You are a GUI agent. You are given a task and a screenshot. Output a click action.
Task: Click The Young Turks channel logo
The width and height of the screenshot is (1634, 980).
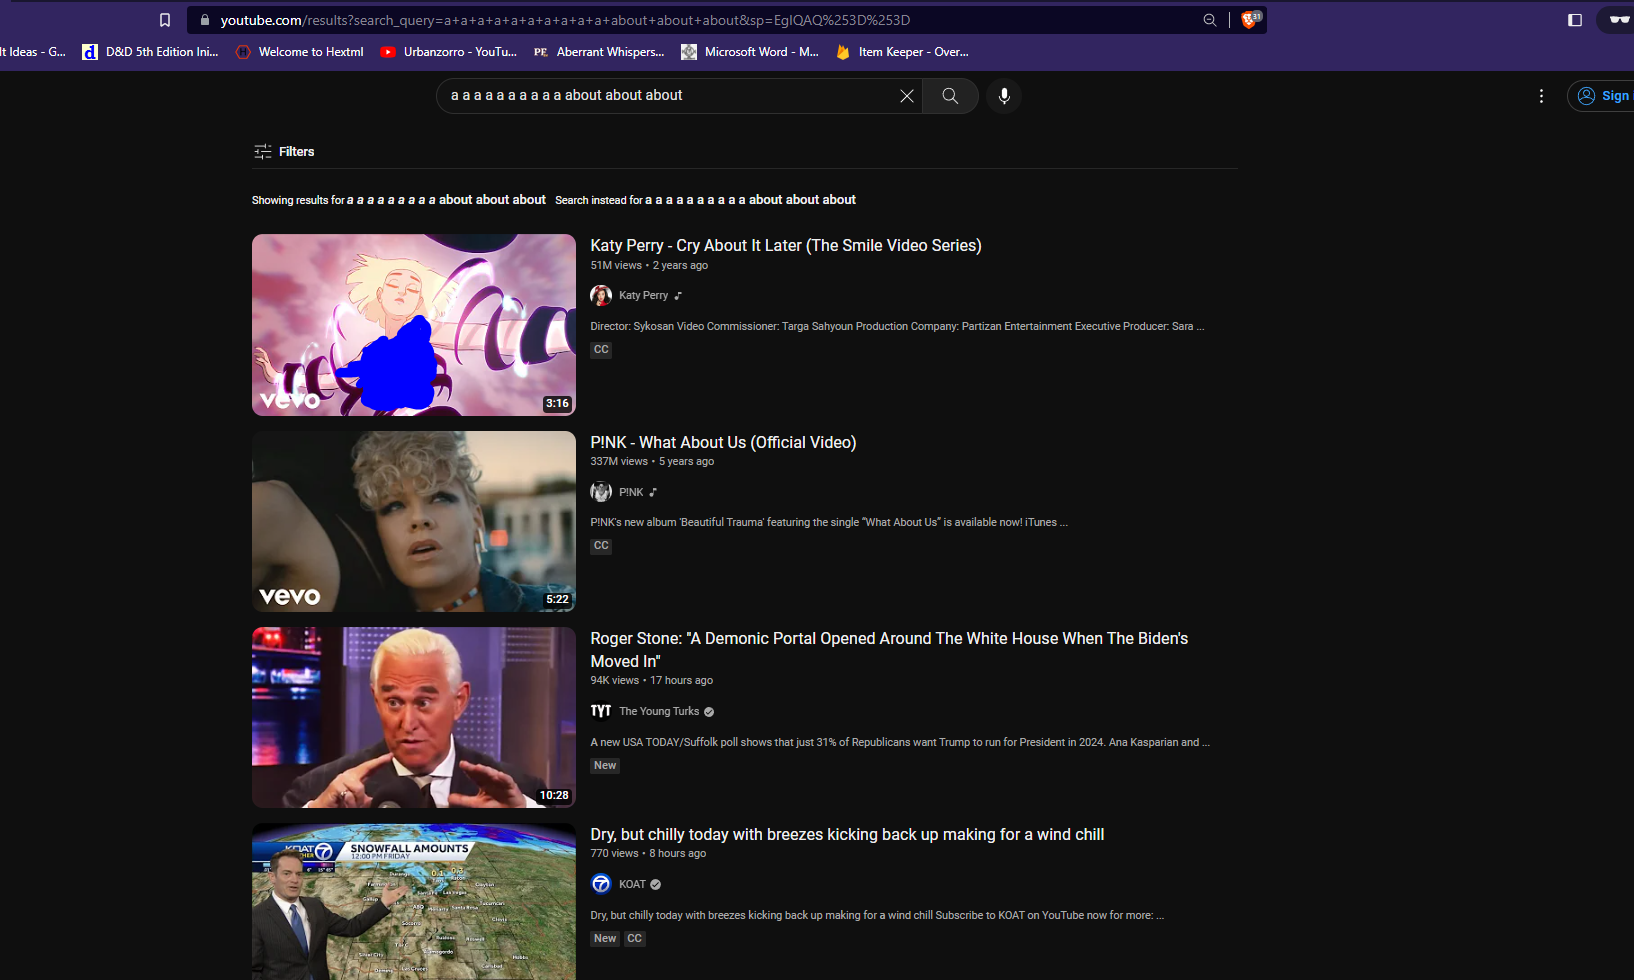[x=601, y=711]
